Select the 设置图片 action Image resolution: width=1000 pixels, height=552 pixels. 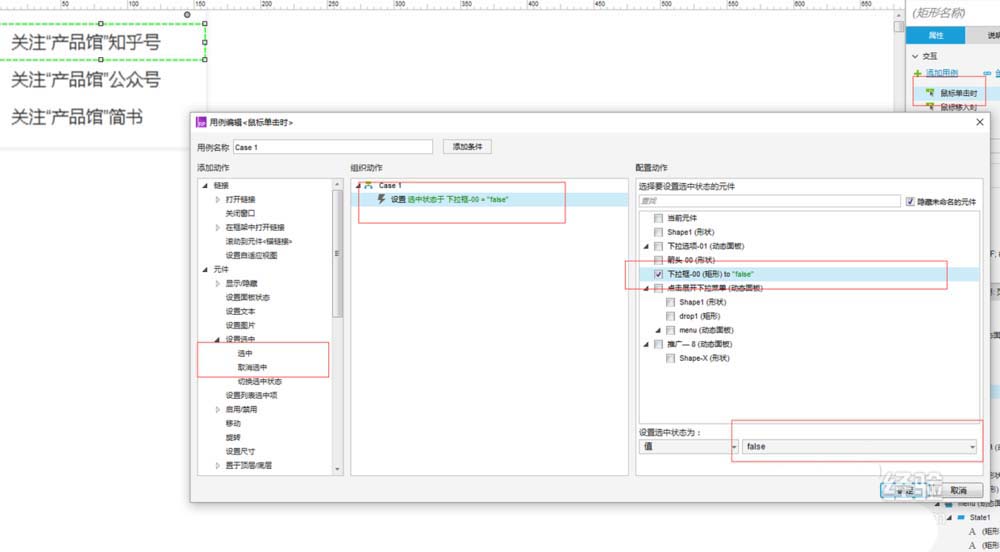click(x=240, y=326)
